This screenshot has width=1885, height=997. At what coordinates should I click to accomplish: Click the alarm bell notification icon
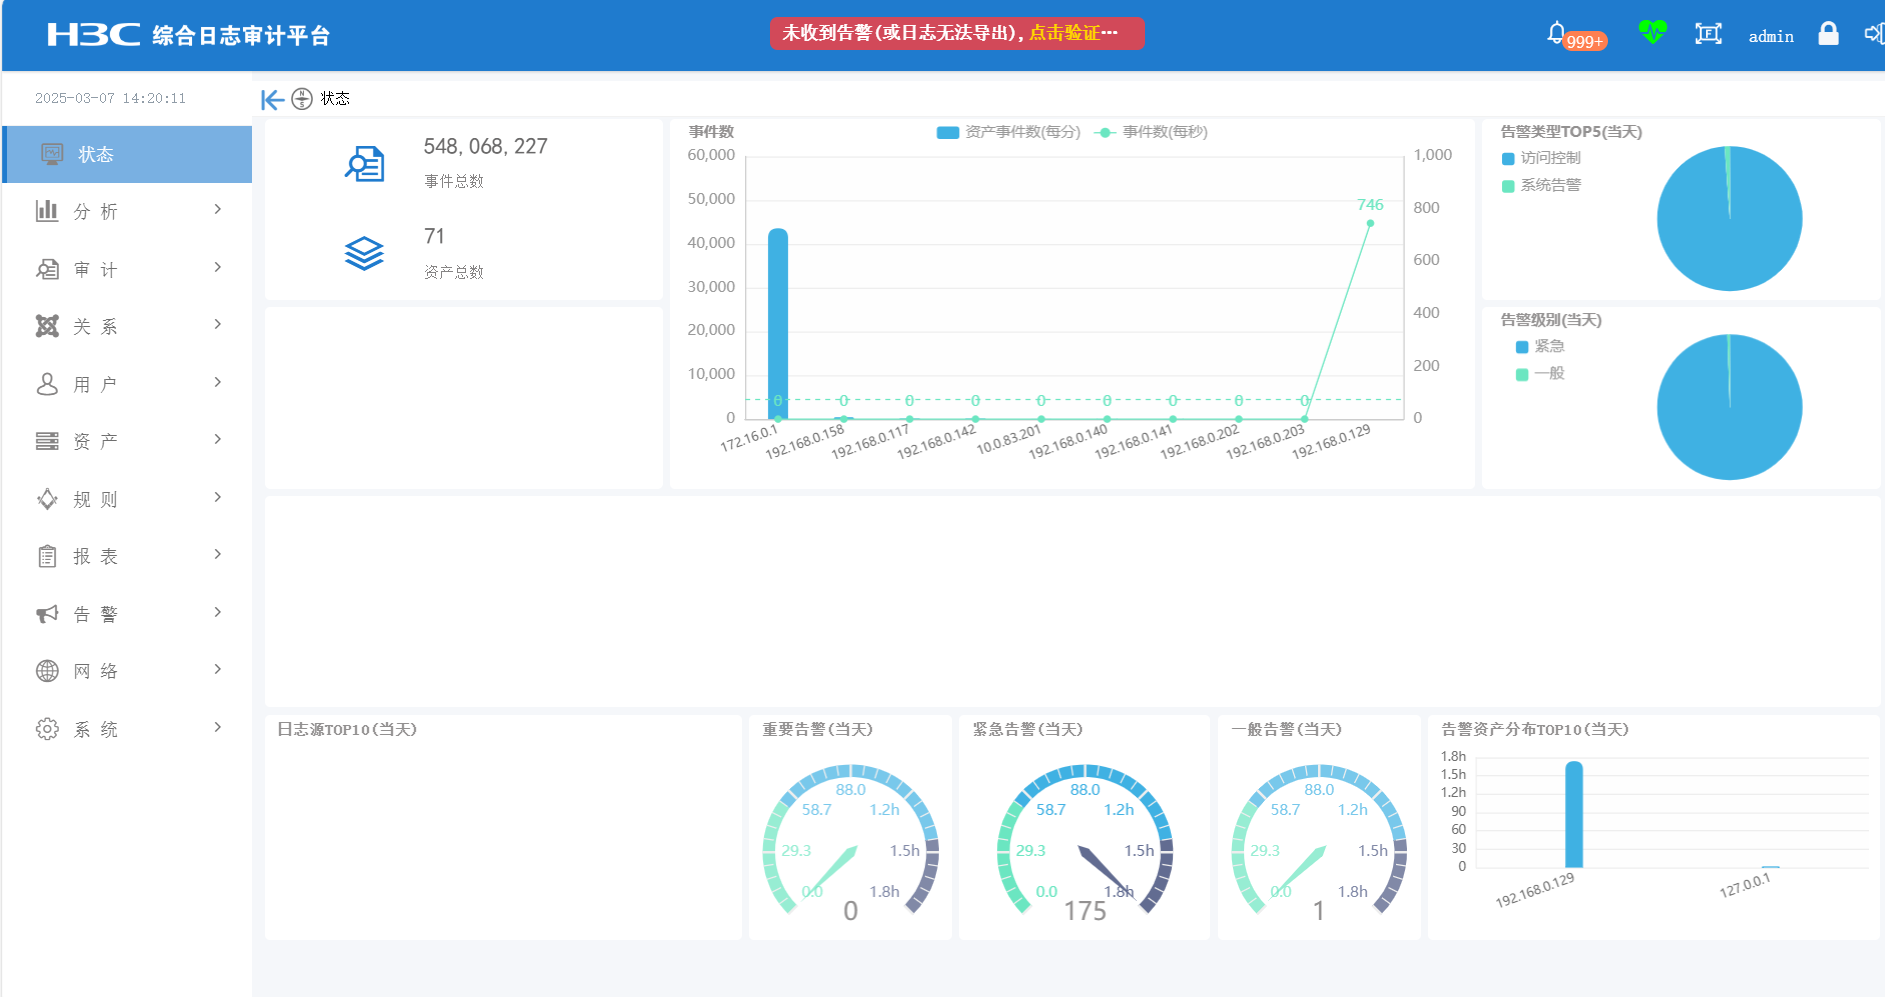(1556, 33)
